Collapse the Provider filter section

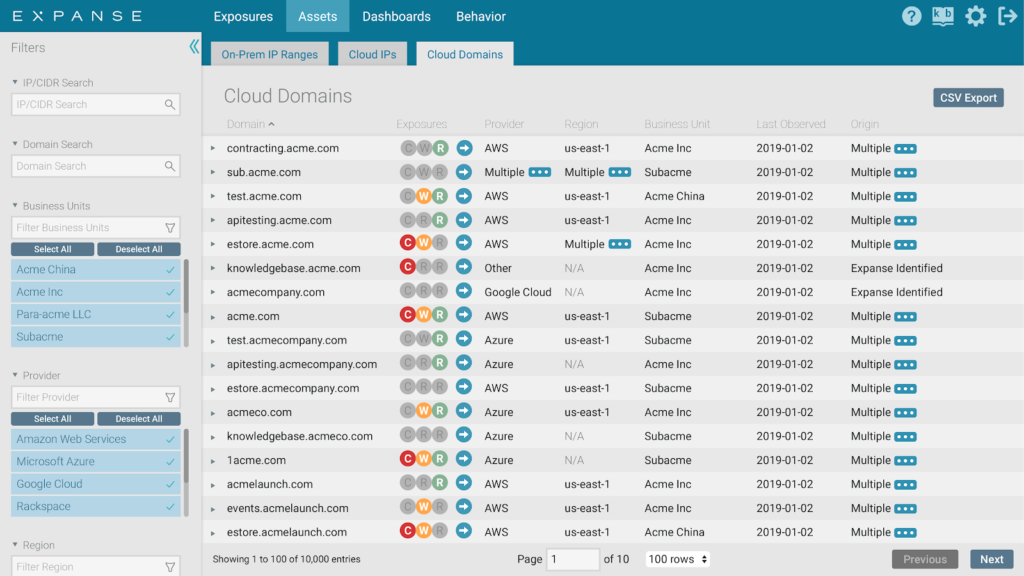click(x=15, y=375)
